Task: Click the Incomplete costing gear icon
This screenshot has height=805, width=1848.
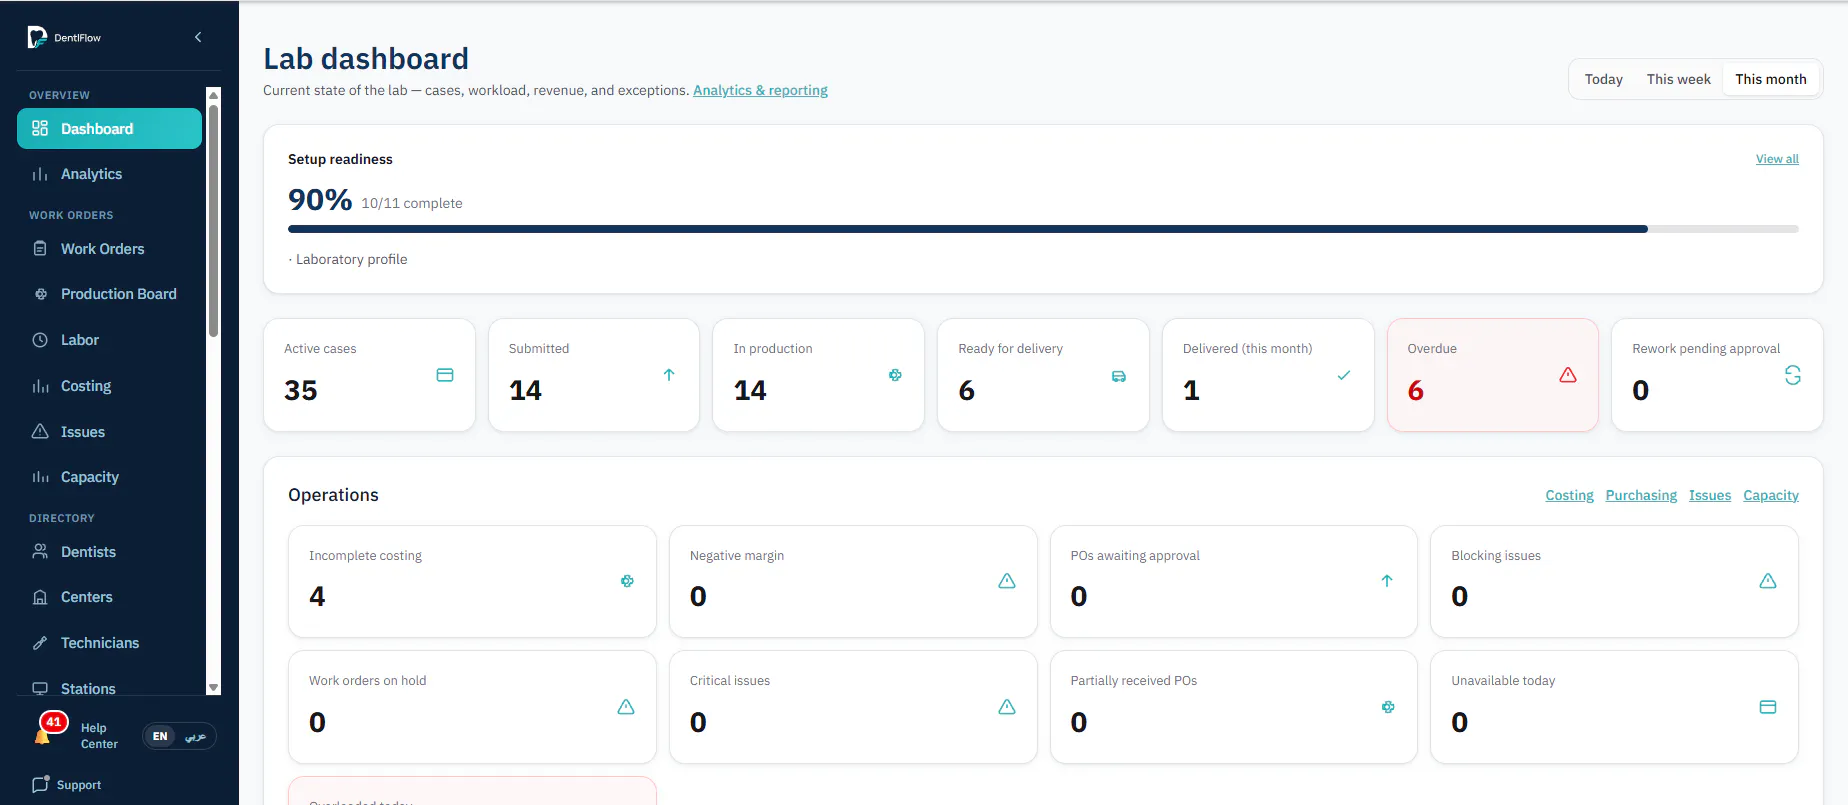Action: 627,581
